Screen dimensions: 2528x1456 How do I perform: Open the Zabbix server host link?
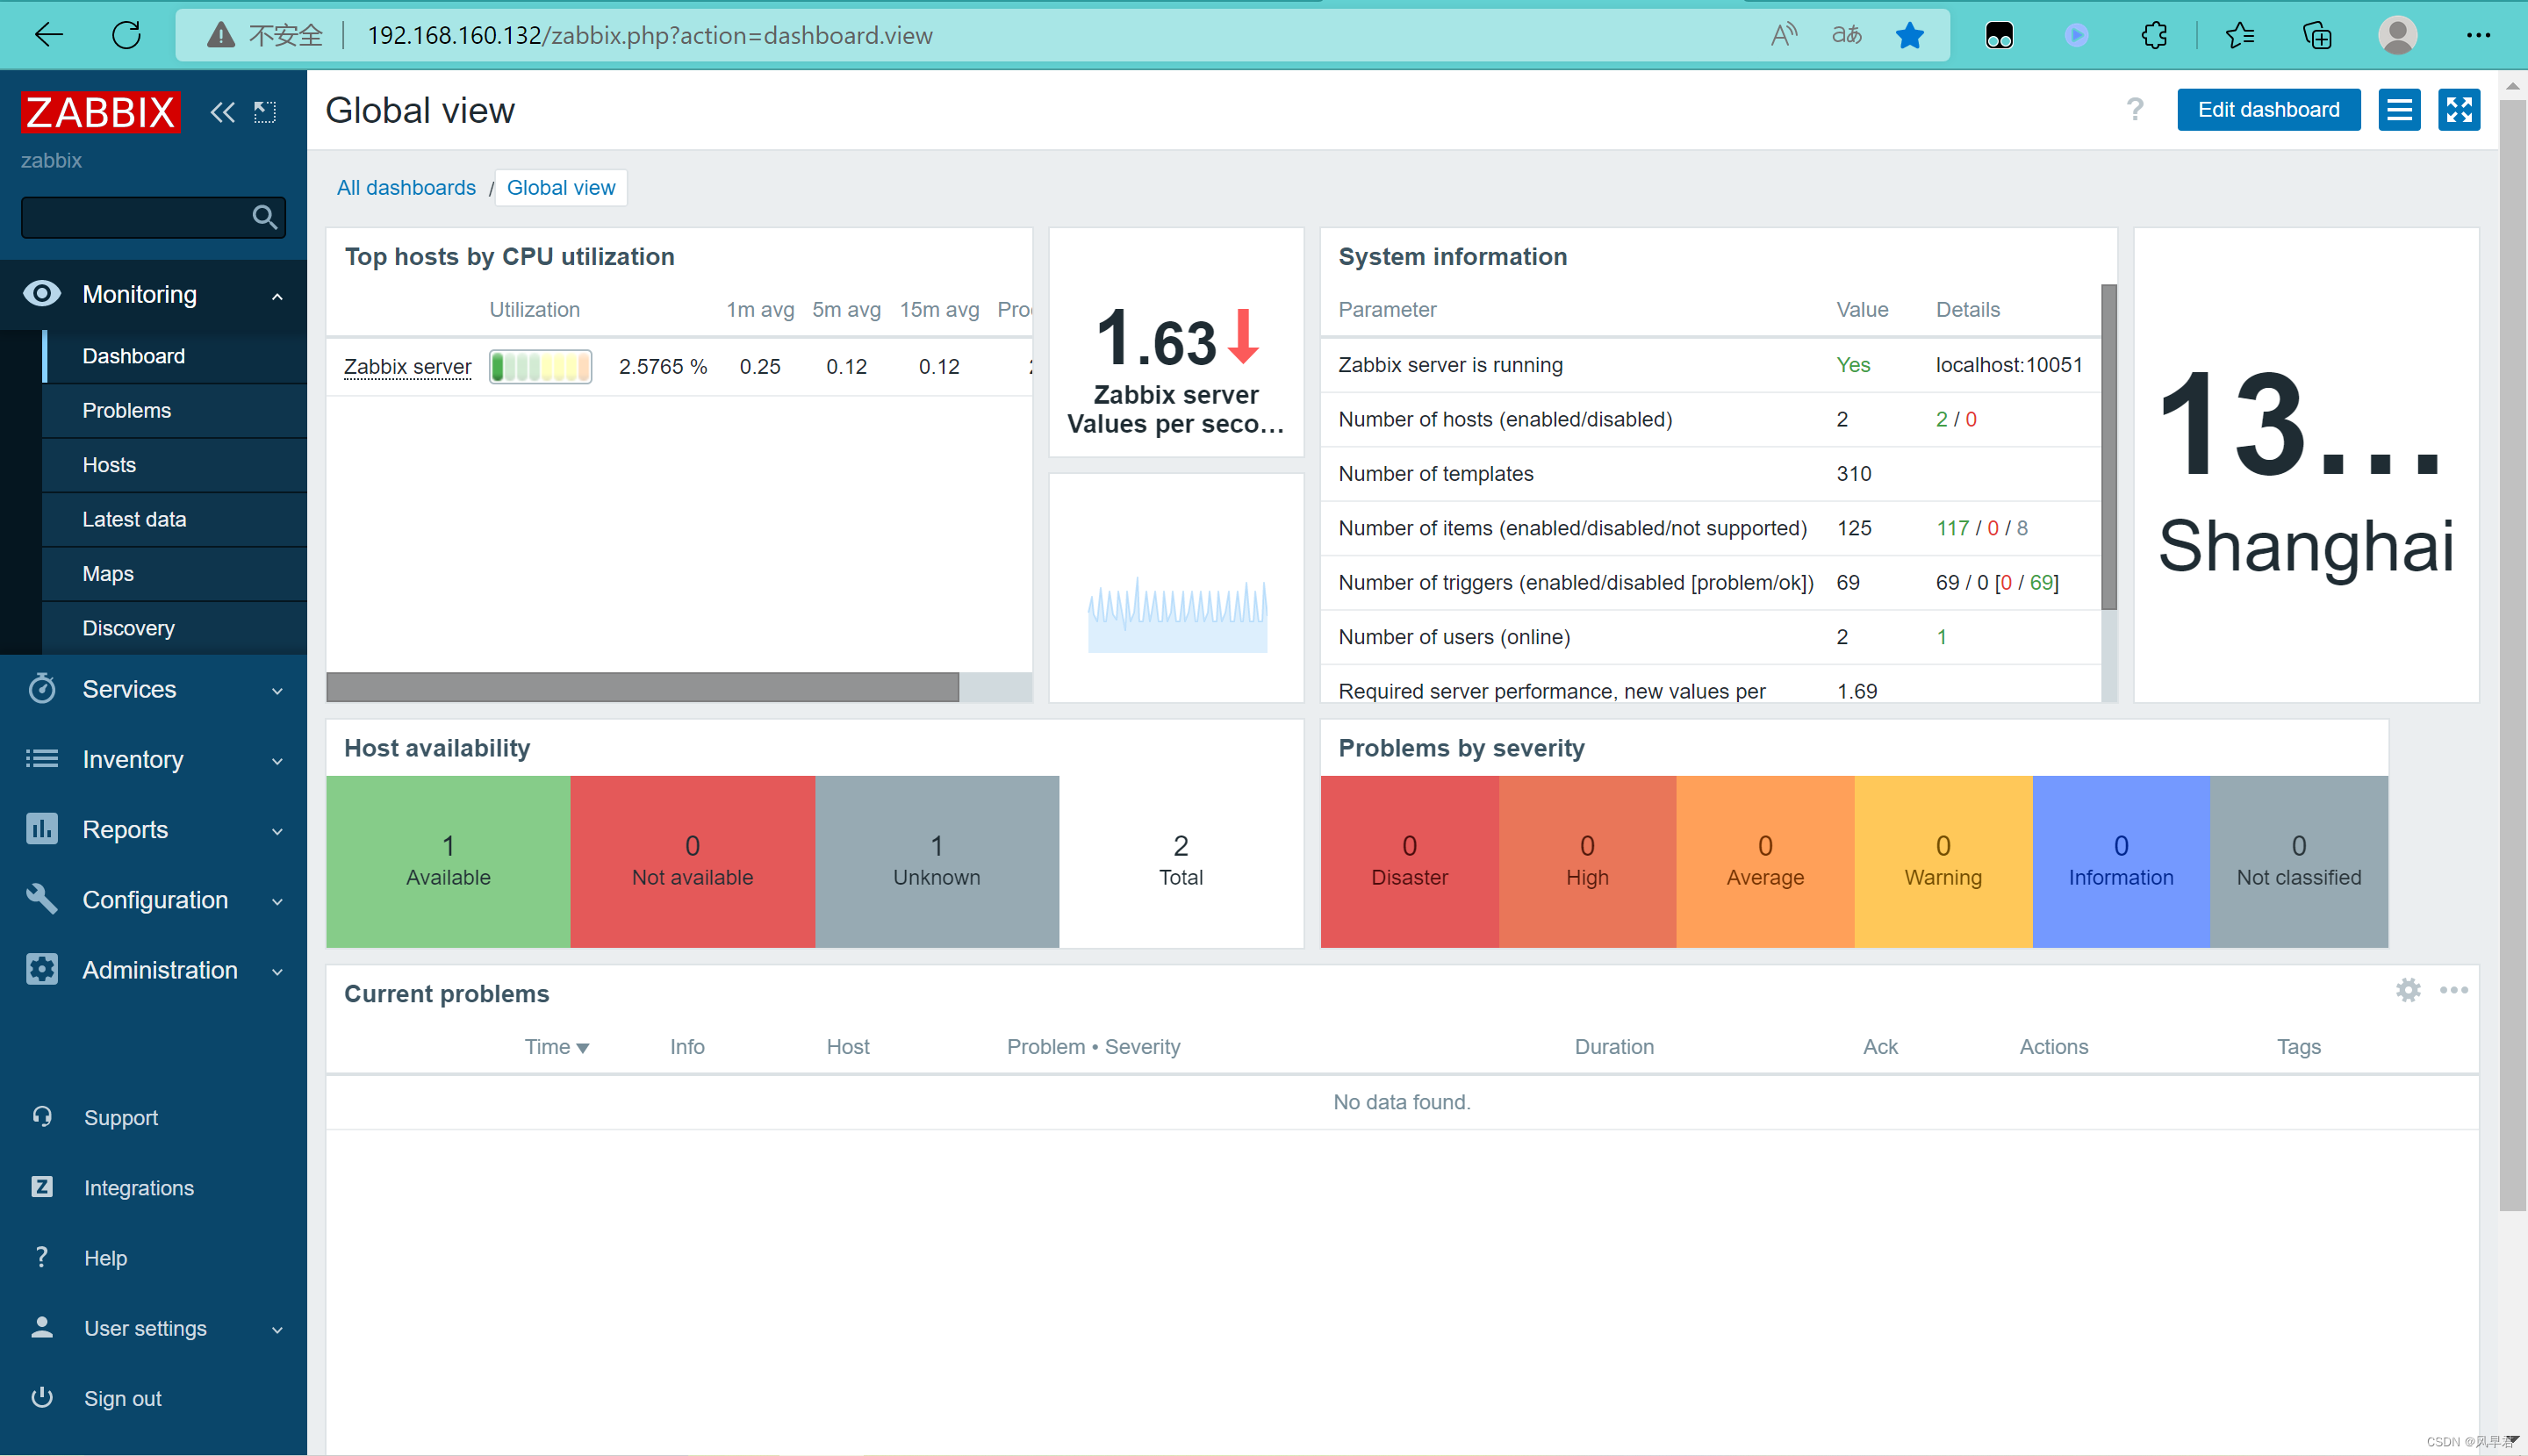(407, 366)
